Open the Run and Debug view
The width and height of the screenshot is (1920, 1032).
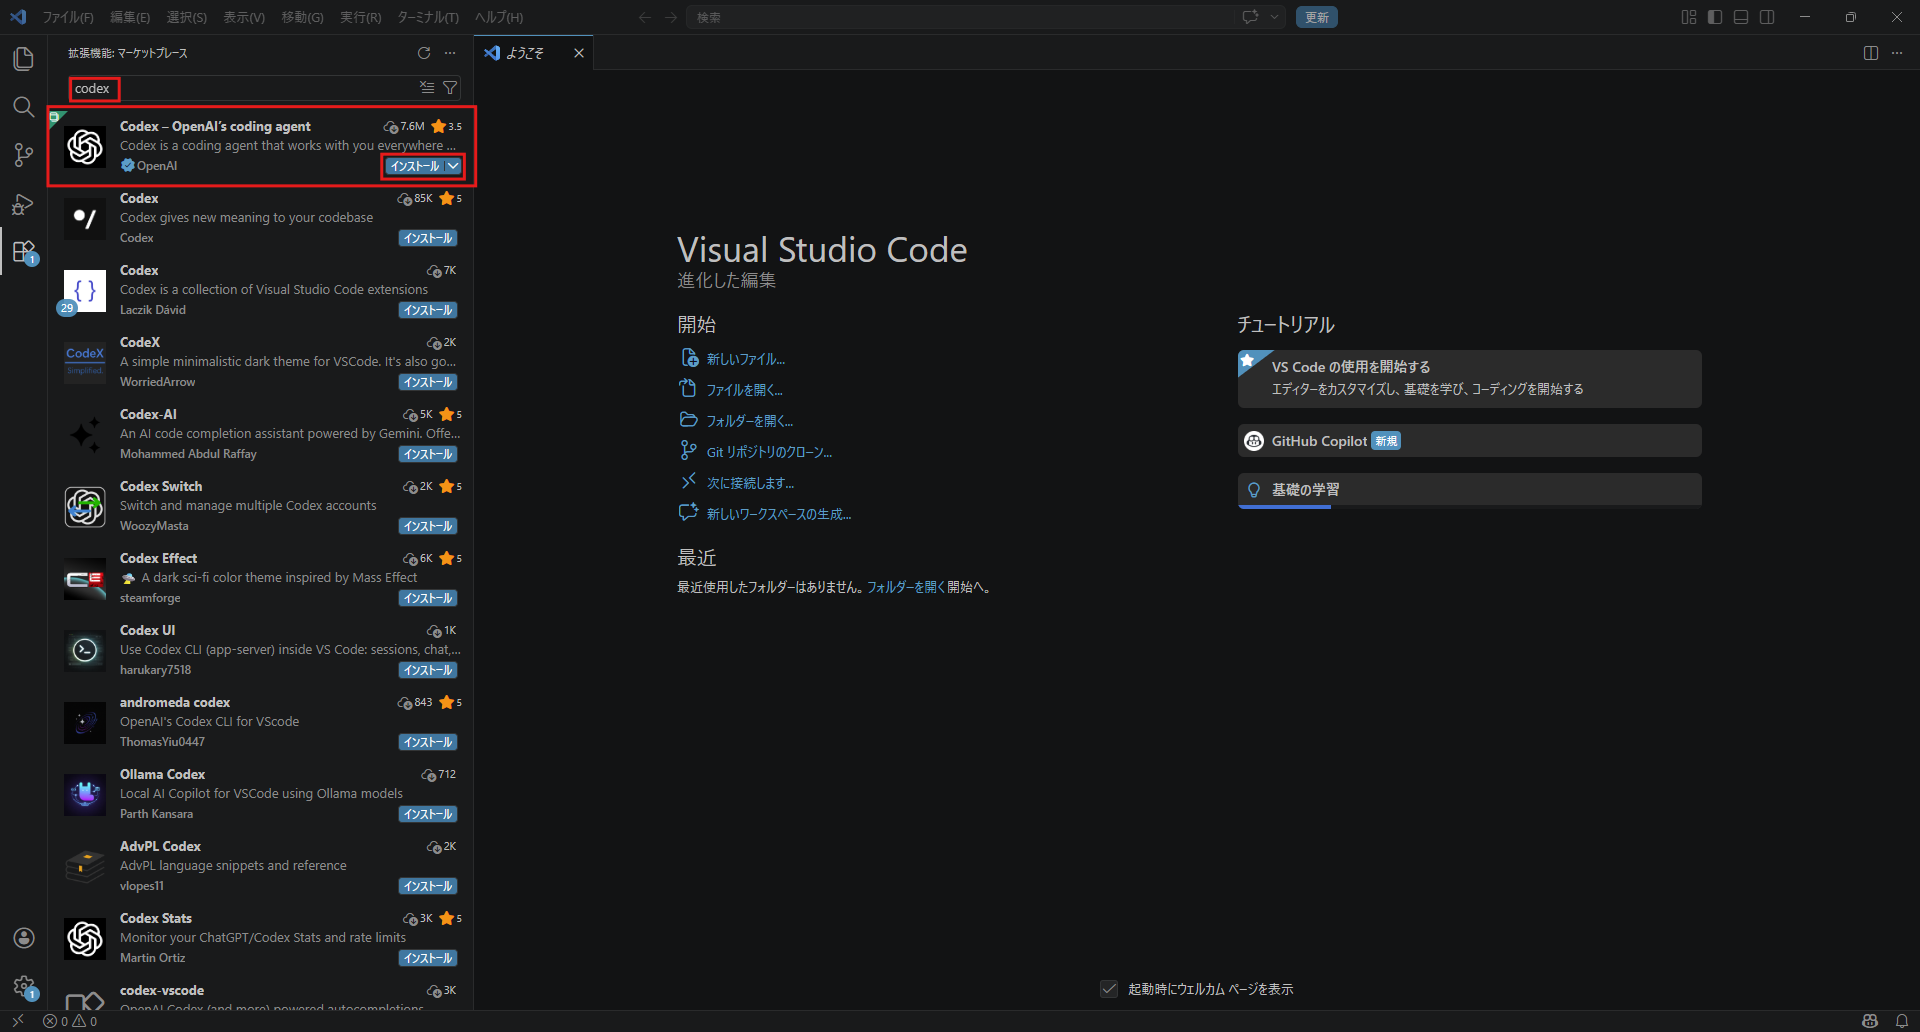coord(23,204)
